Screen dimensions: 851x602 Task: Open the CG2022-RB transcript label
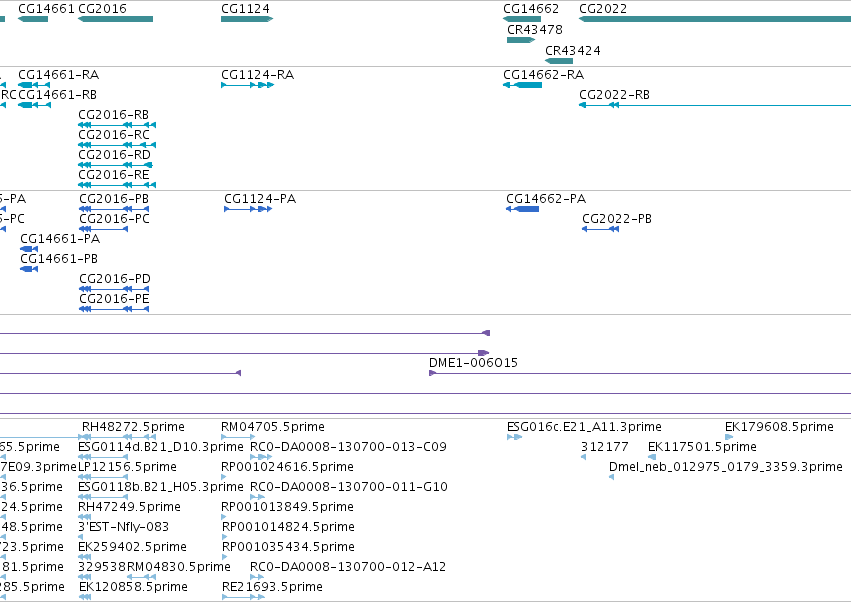[x=614, y=94]
